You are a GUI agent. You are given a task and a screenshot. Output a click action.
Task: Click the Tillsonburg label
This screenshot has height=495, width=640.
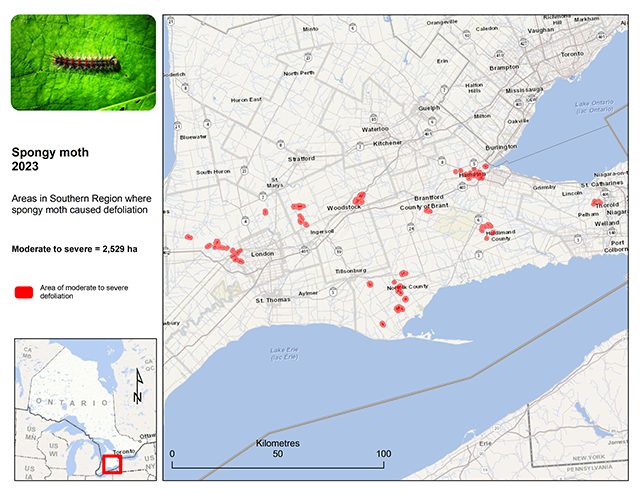point(351,271)
